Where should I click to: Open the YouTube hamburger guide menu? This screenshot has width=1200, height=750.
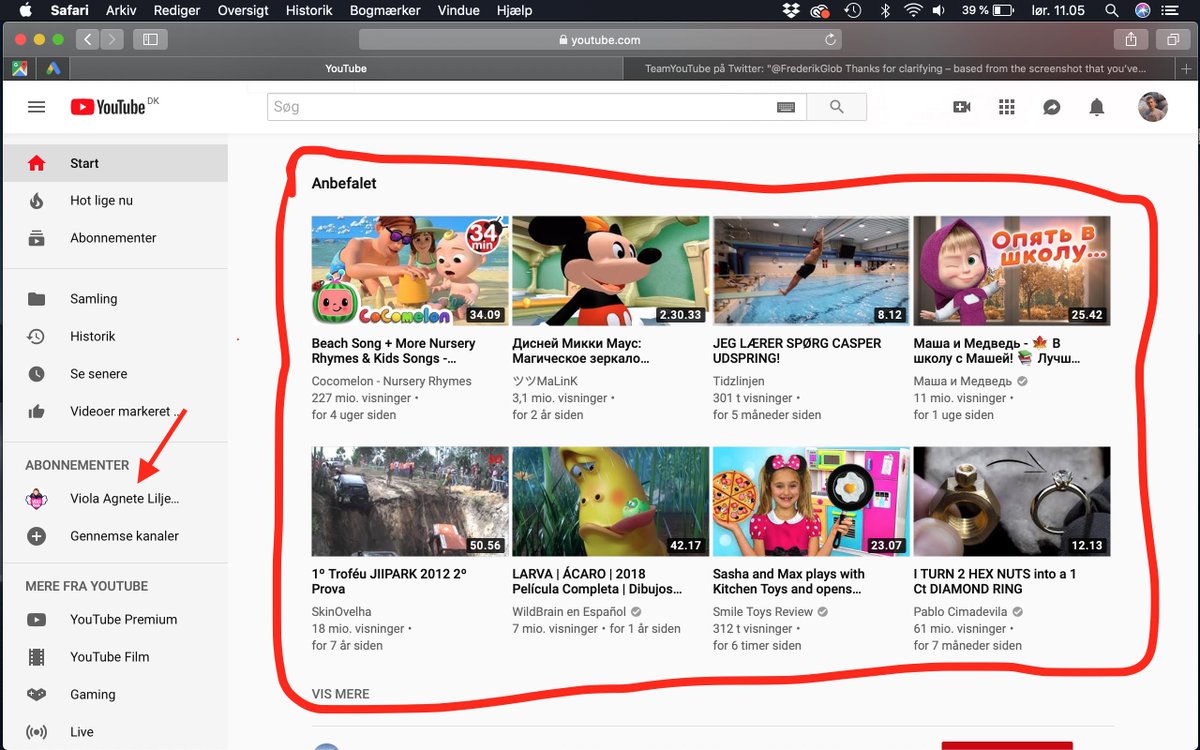pos(37,107)
